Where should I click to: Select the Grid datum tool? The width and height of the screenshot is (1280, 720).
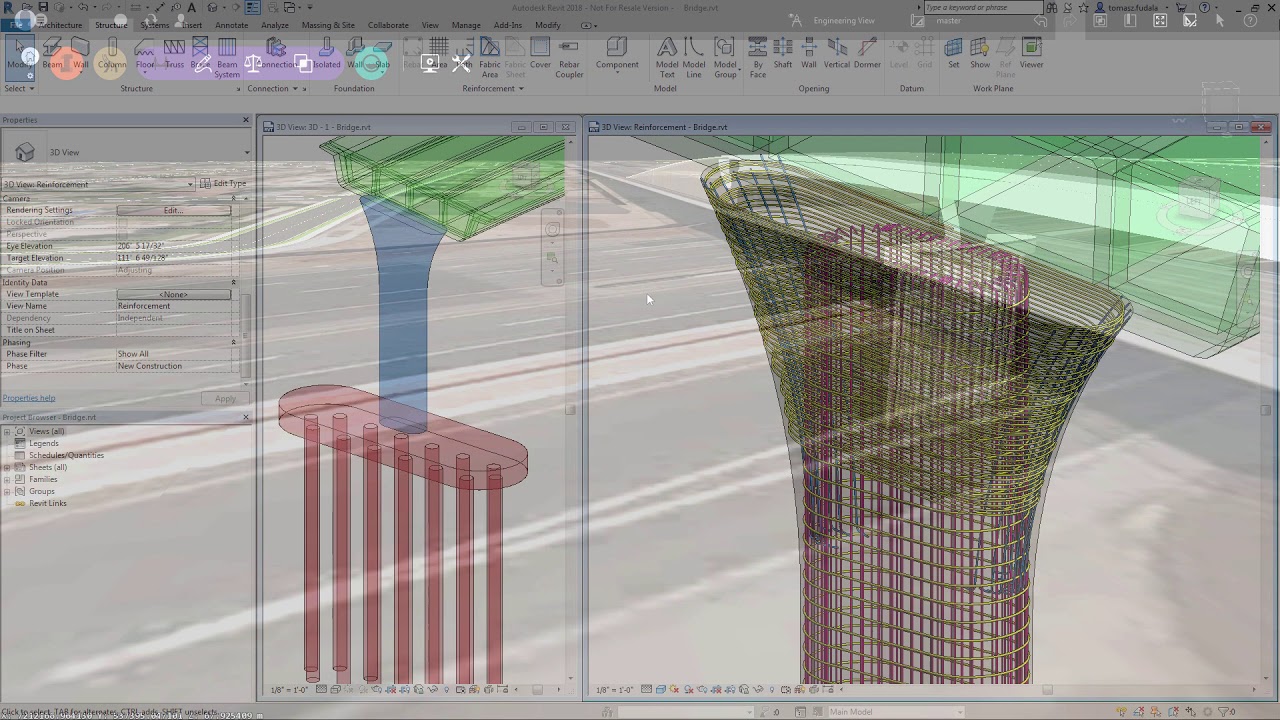coord(925,55)
